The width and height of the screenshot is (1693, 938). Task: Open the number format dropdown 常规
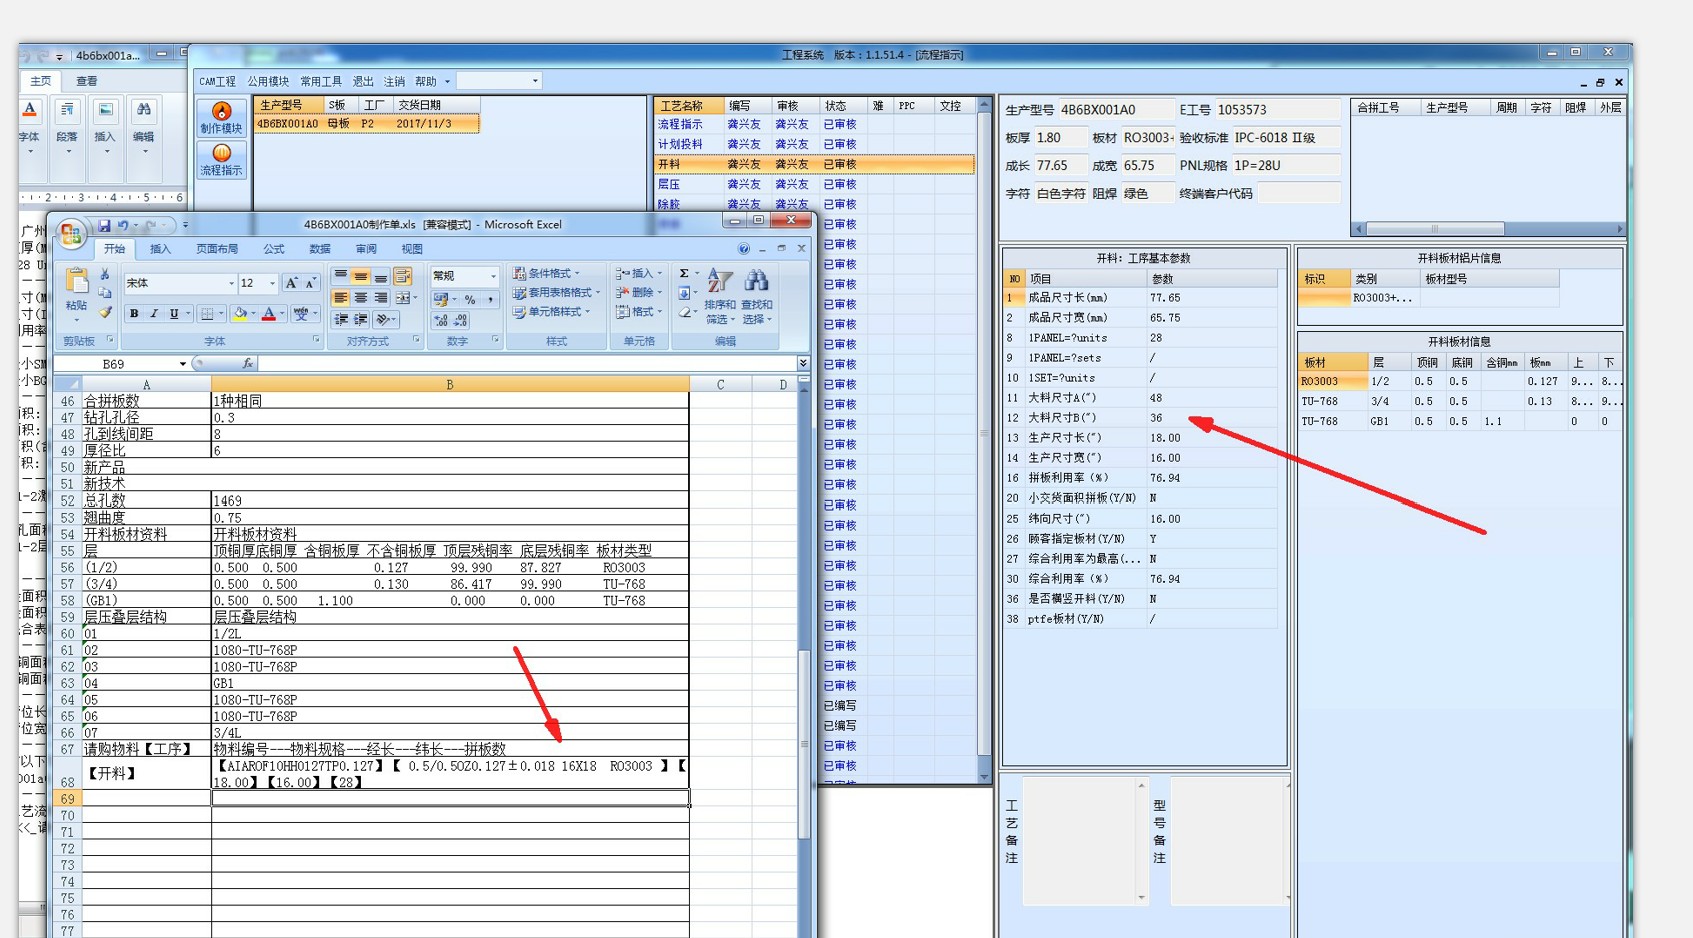(x=493, y=276)
